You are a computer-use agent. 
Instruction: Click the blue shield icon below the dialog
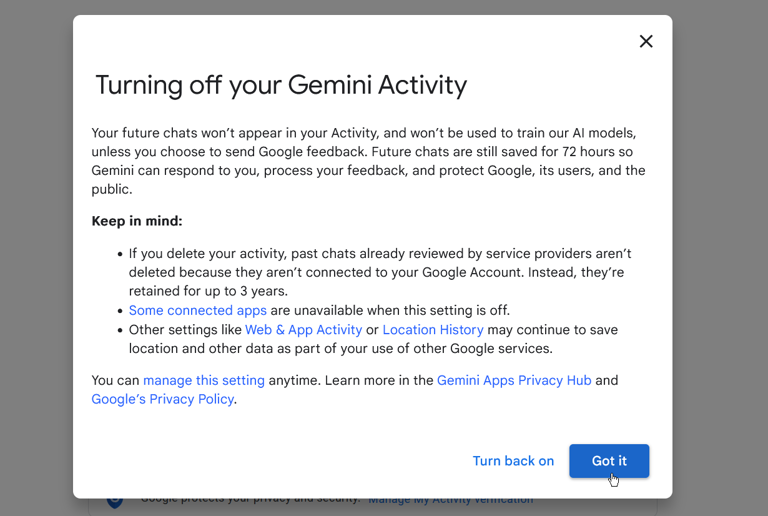click(x=115, y=500)
